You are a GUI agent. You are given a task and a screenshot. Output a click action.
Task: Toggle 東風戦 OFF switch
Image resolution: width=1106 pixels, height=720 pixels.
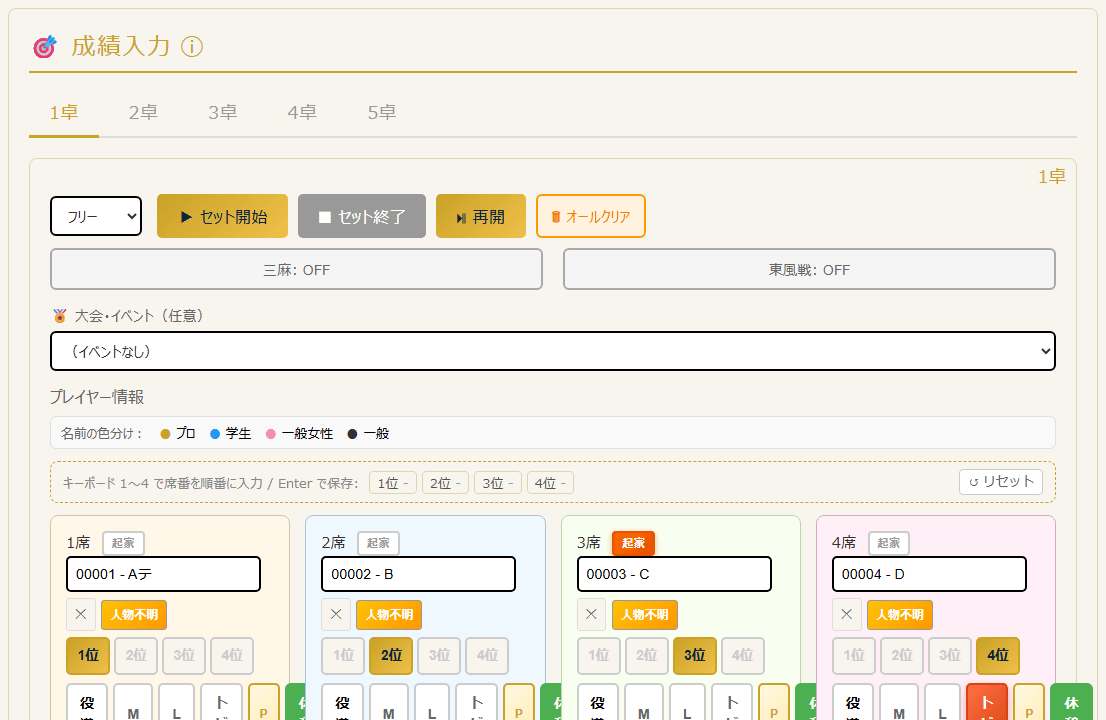coord(809,269)
